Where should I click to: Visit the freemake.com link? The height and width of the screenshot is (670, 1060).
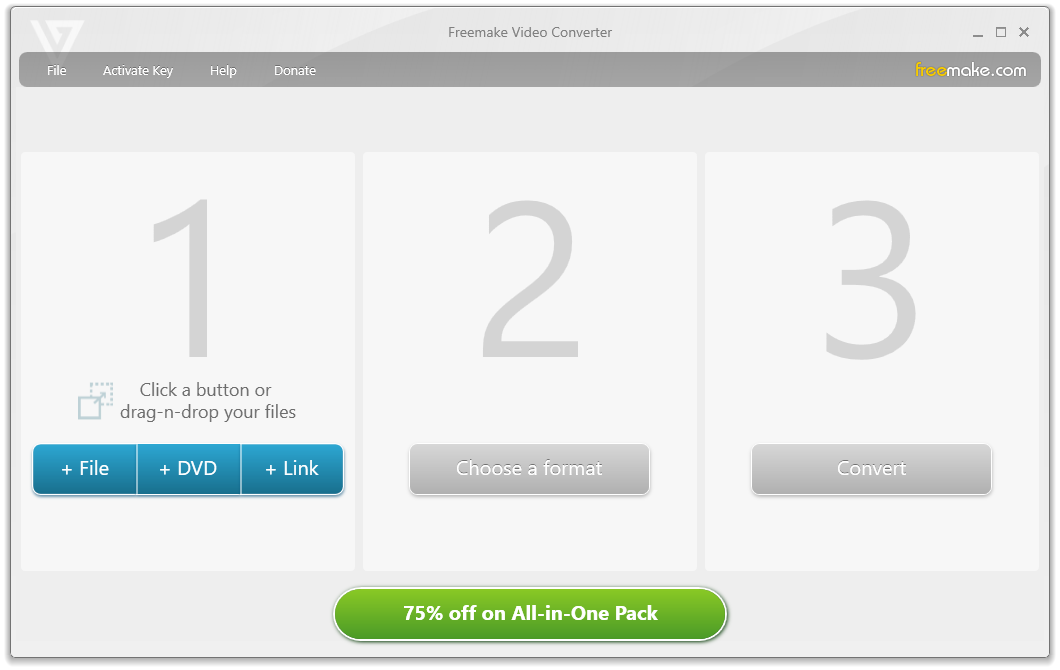pos(970,70)
